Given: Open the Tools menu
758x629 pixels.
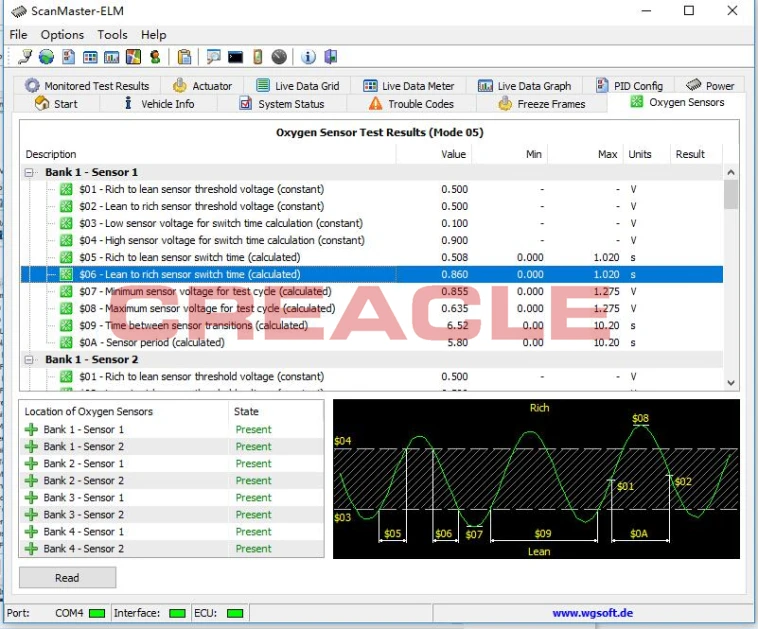Looking at the screenshot, I should tap(112, 35).
